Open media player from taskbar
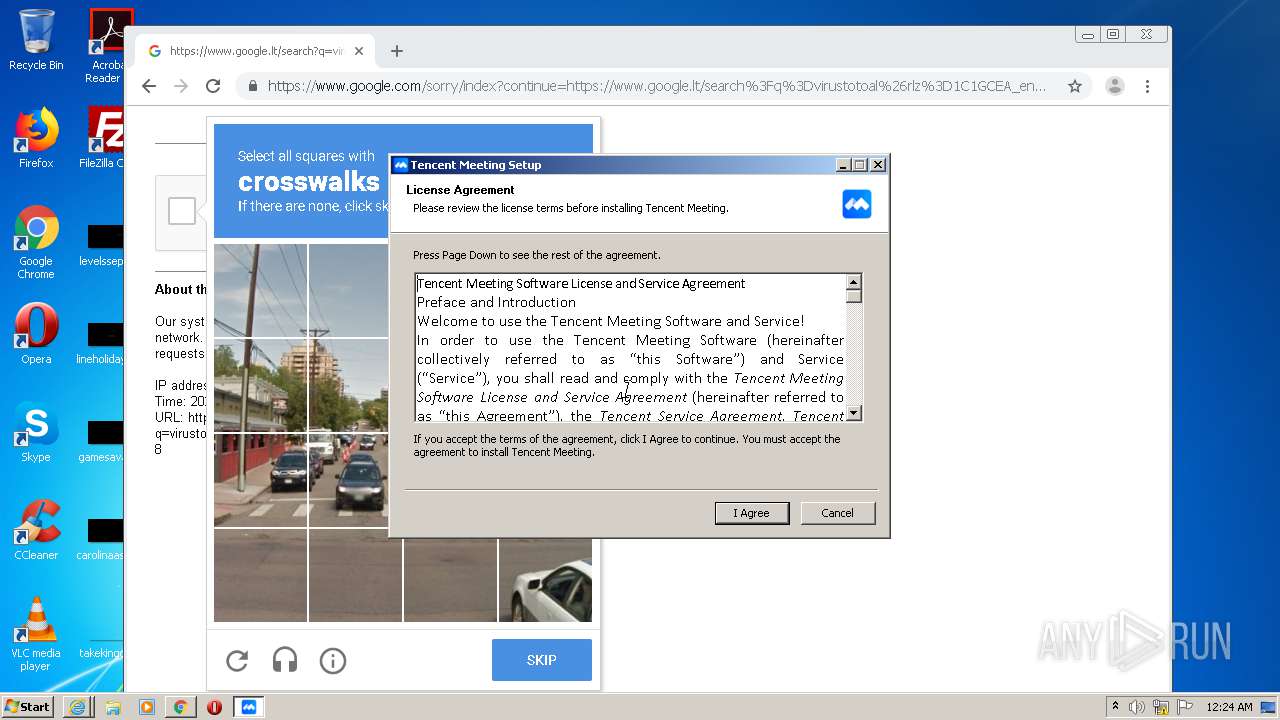The image size is (1280, 720). point(147,707)
